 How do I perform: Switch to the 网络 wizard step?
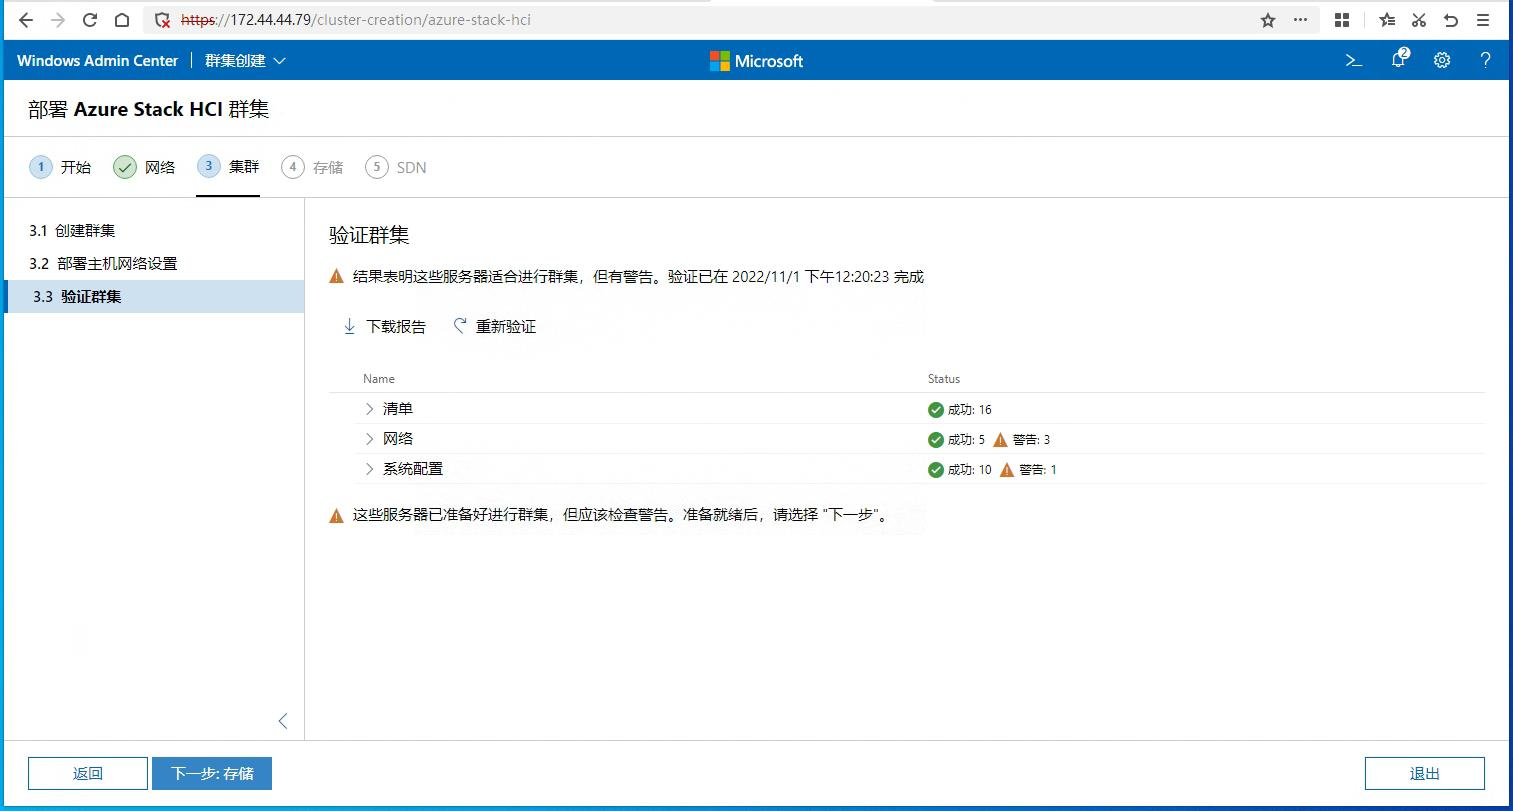145,167
